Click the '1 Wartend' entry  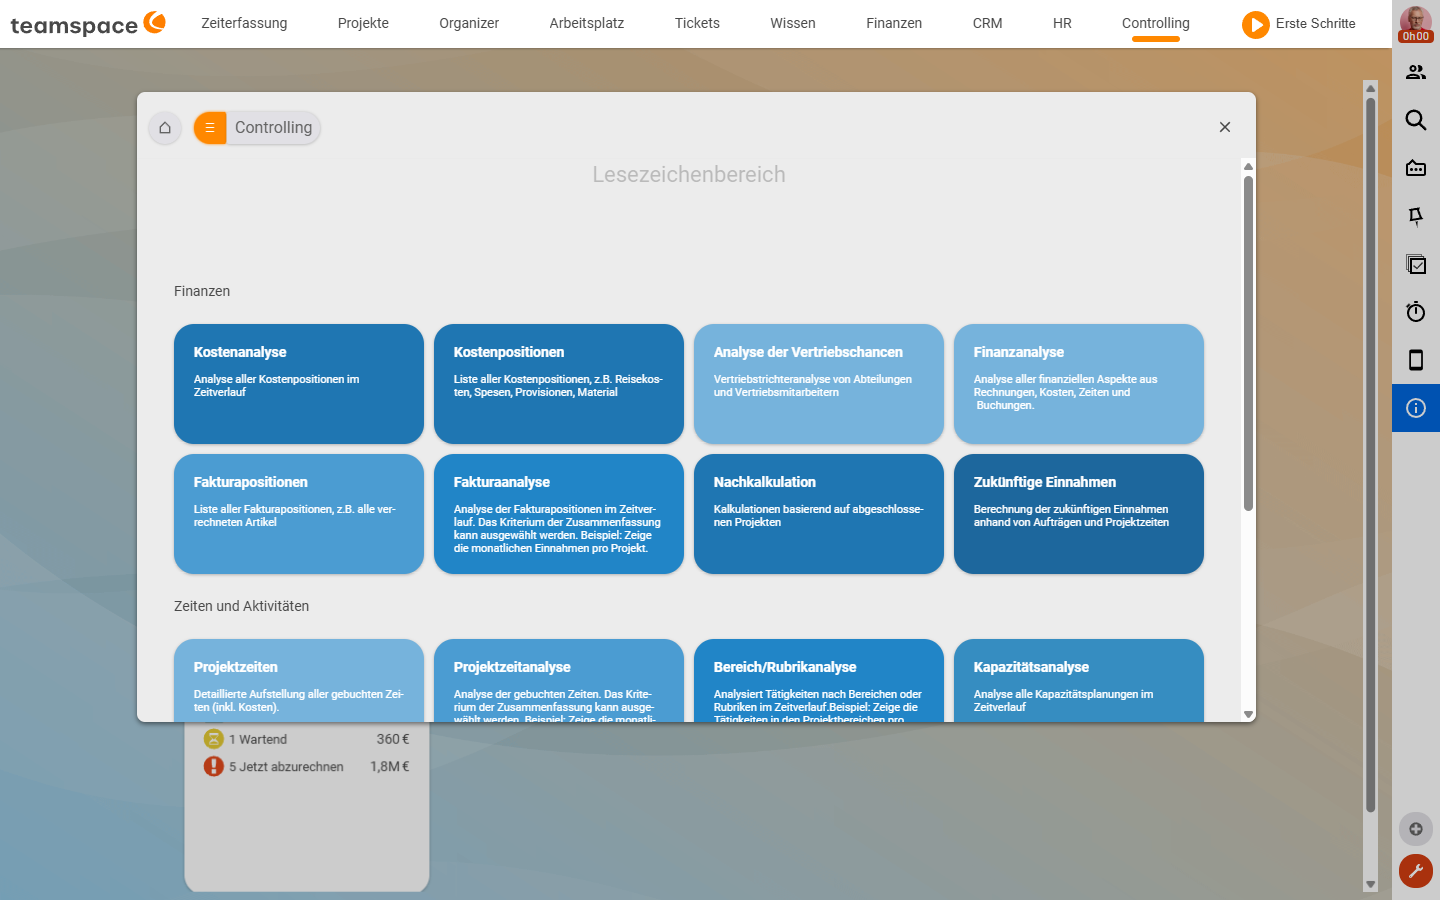258,739
